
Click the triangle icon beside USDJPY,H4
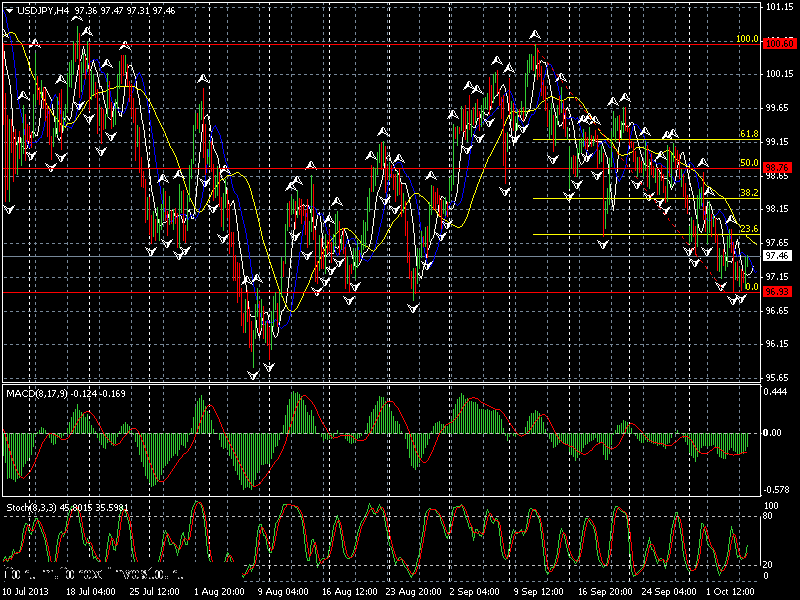(9, 10)
